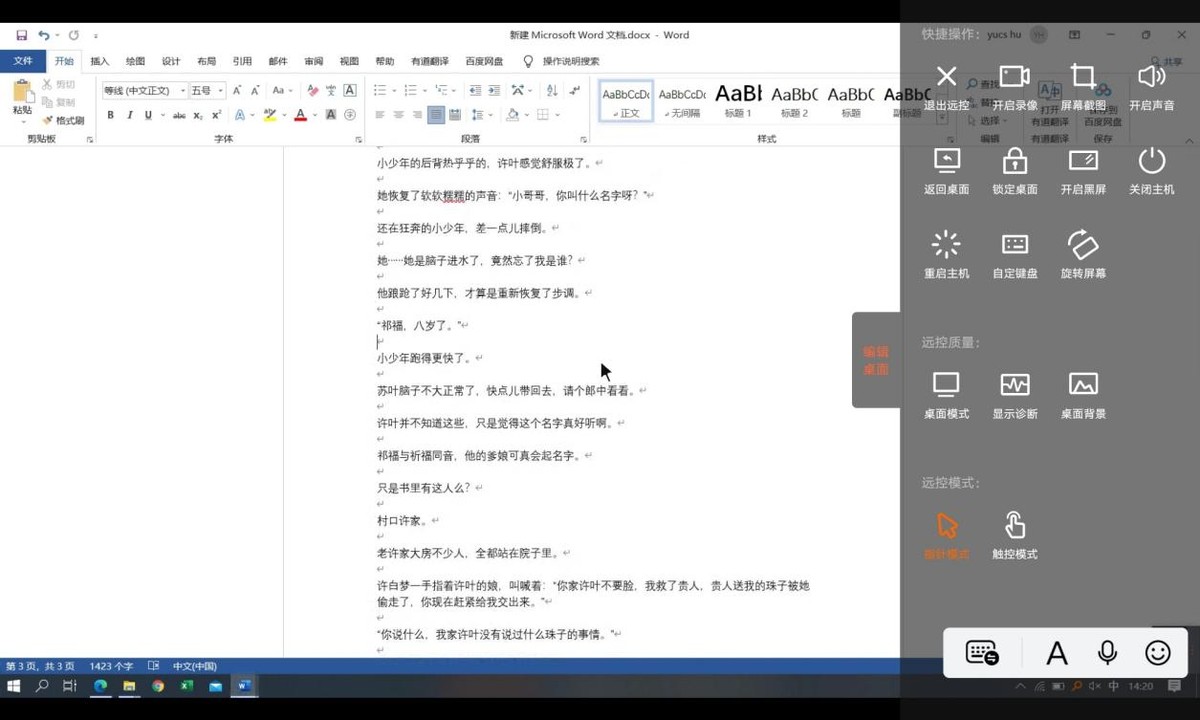Screen dimensions: 1200x720
Task: Click the 退出远控 exit remote button
Action: [946, 77]
